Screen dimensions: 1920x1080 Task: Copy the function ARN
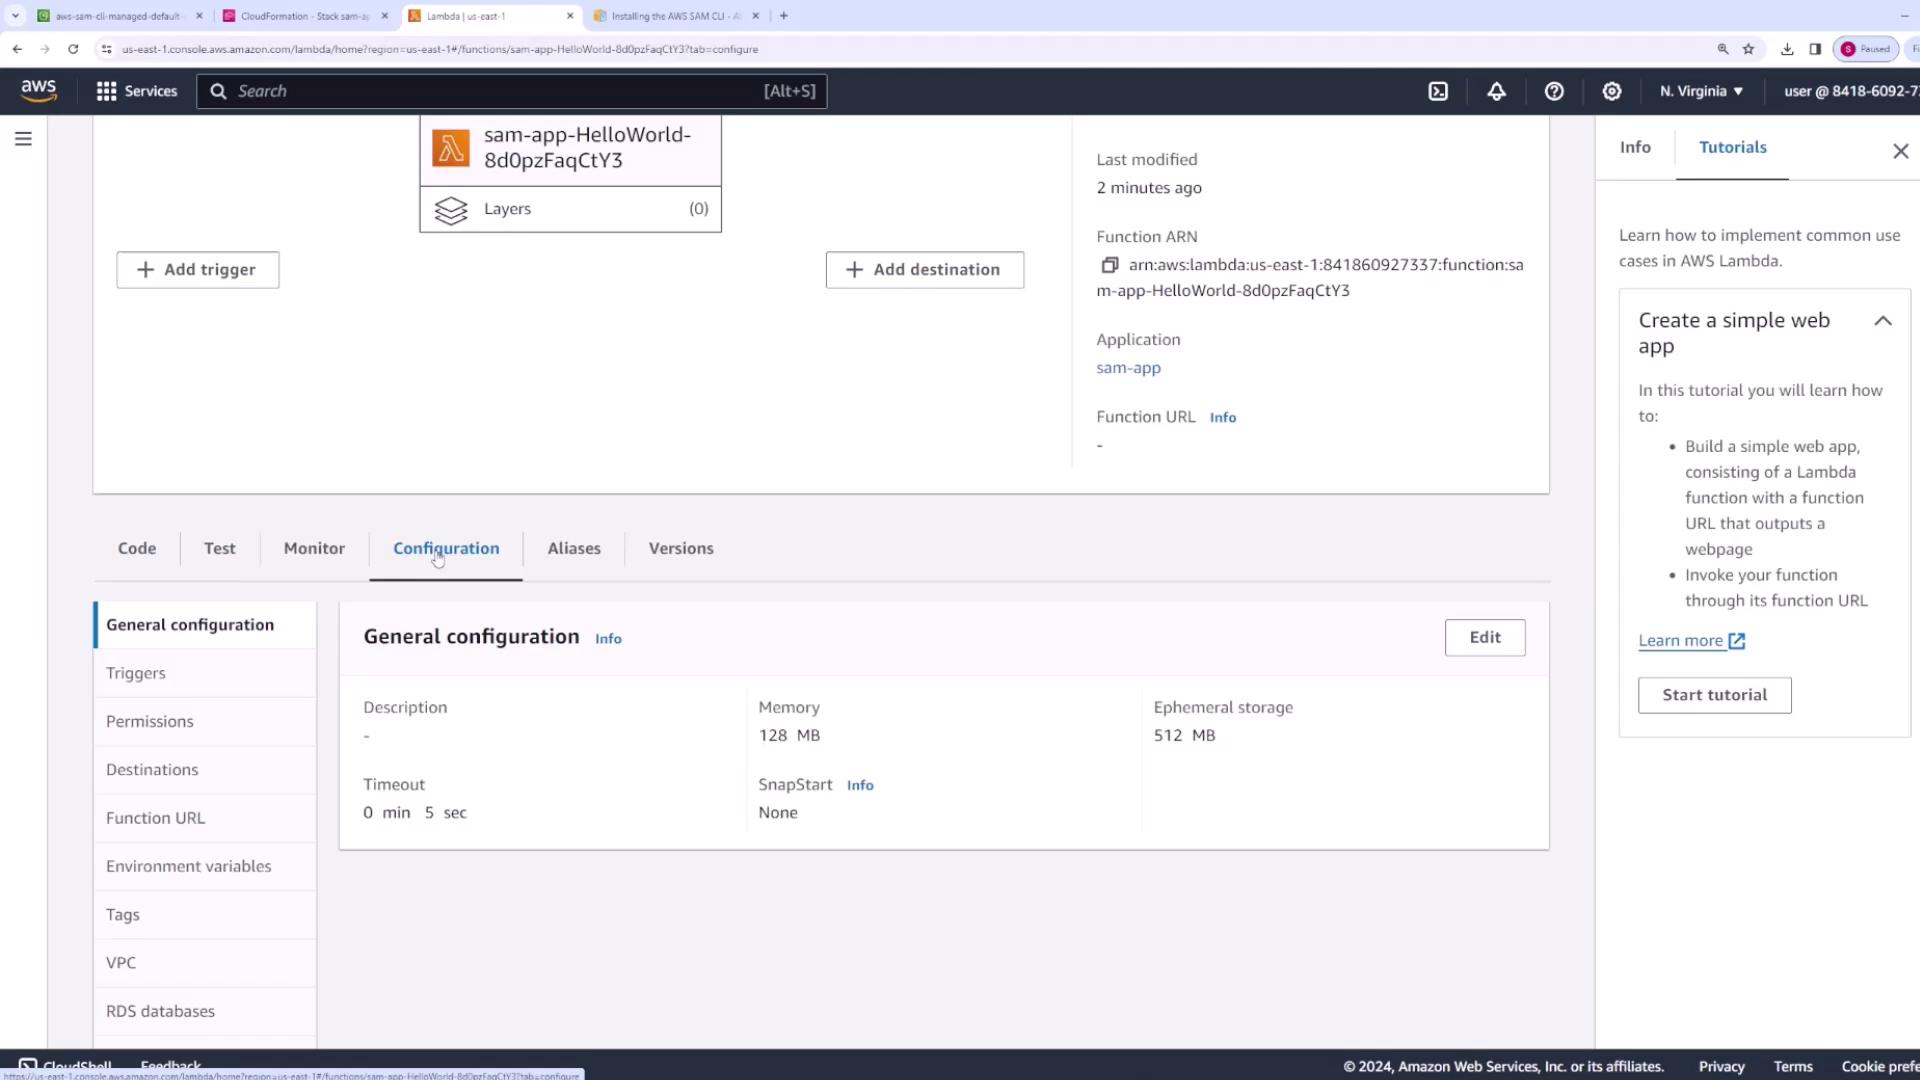[1109, 265]
